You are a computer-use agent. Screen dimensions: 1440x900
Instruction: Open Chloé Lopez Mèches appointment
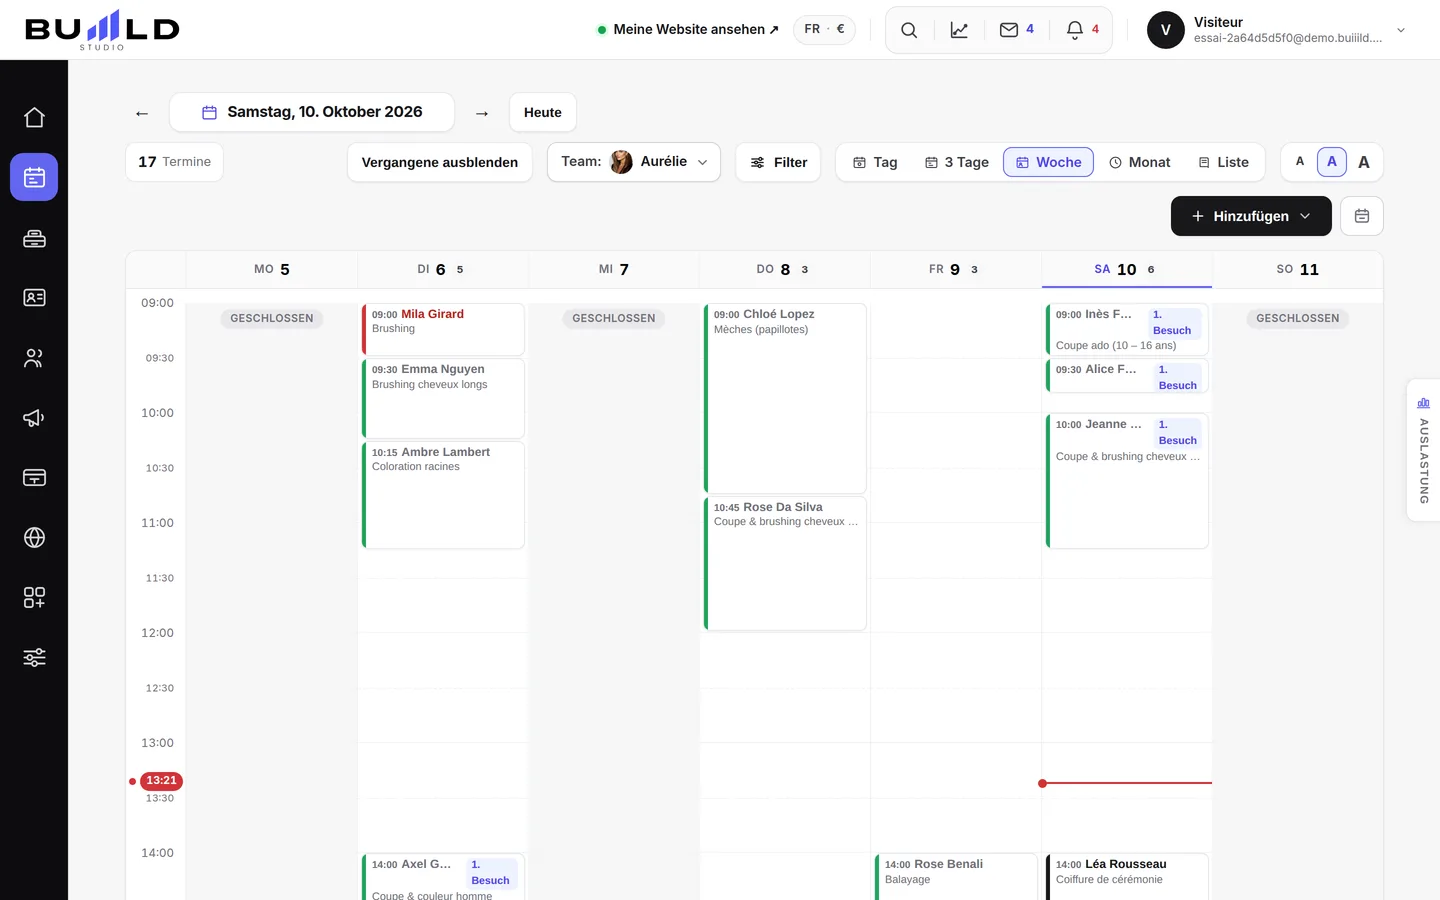(785, 398)
